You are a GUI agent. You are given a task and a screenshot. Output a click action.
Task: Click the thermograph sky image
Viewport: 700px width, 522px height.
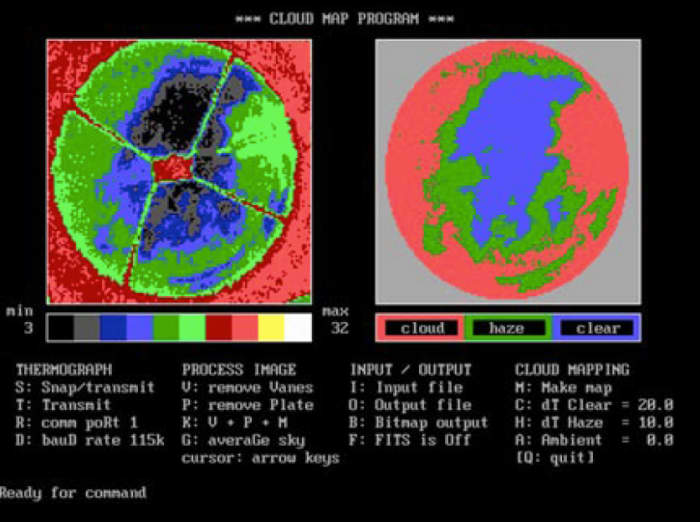pyautogui.click(x=179, y=172)
